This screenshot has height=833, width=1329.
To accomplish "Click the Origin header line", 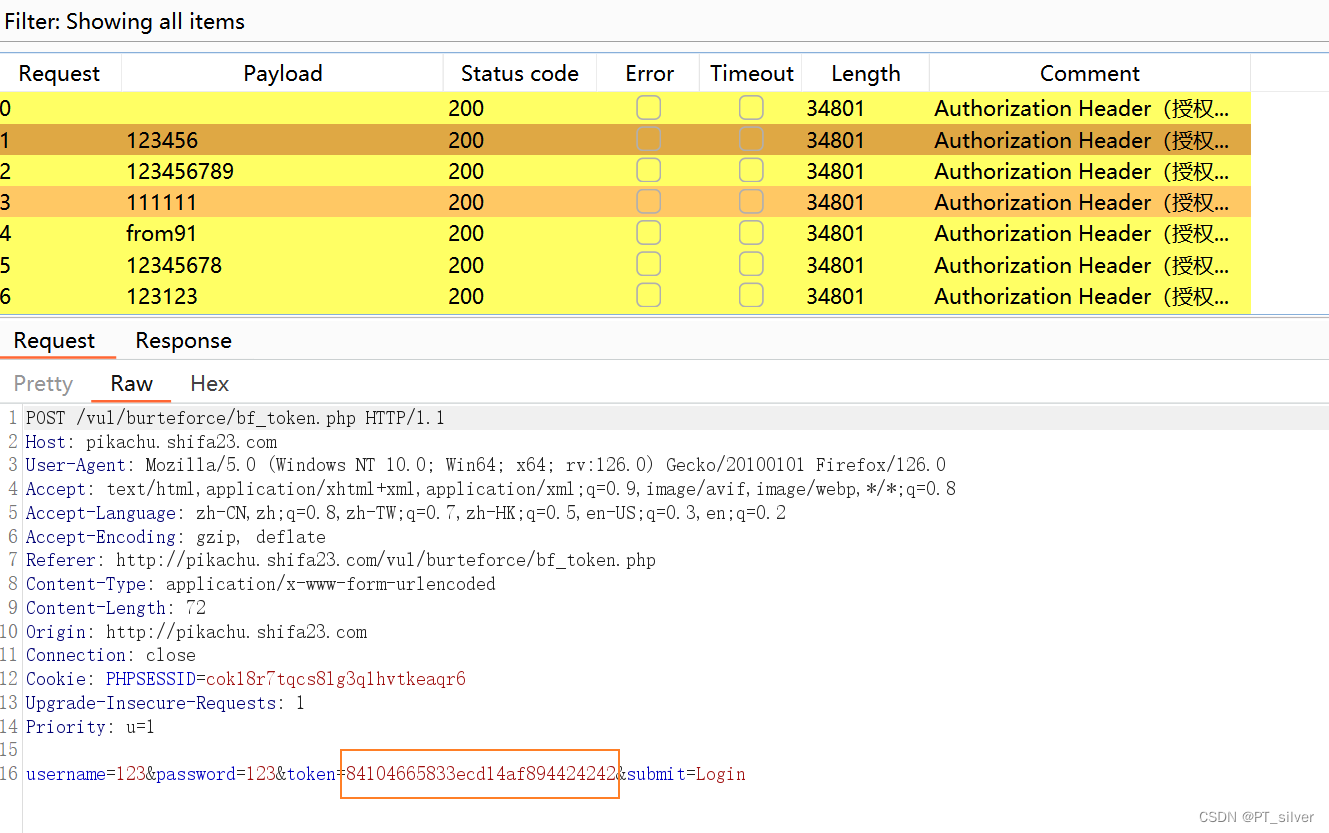I will pos(196,632).
